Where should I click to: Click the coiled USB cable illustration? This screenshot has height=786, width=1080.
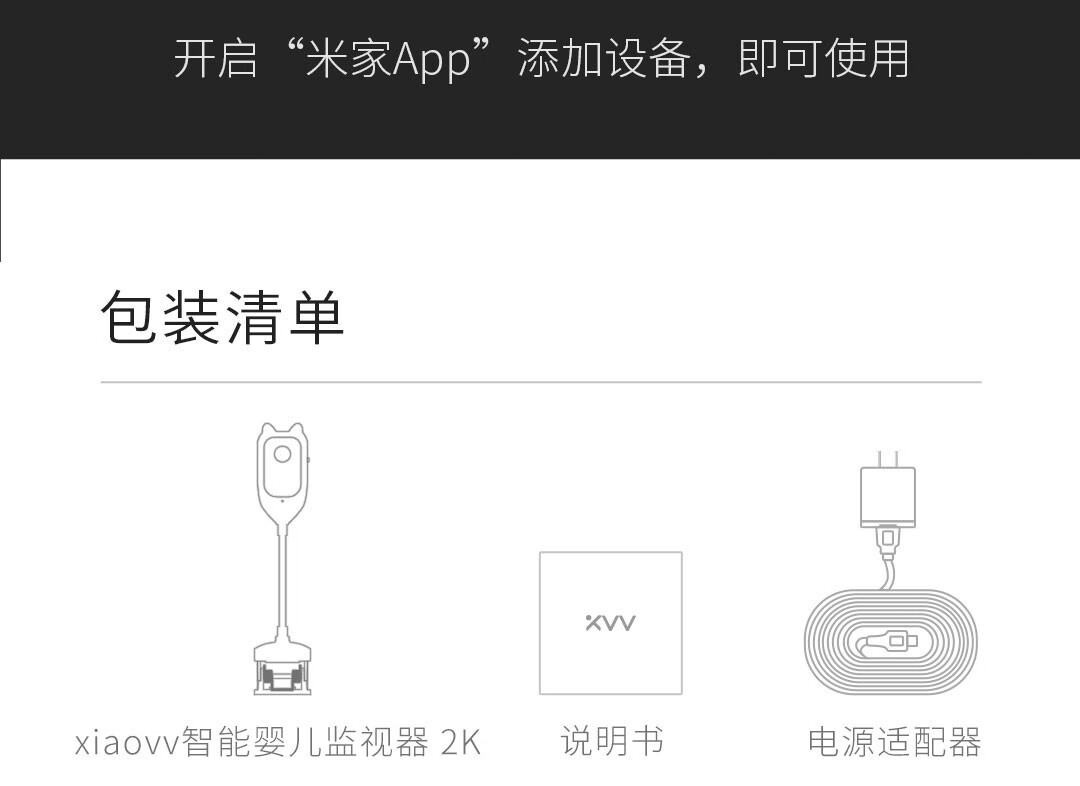pos(891,642)
